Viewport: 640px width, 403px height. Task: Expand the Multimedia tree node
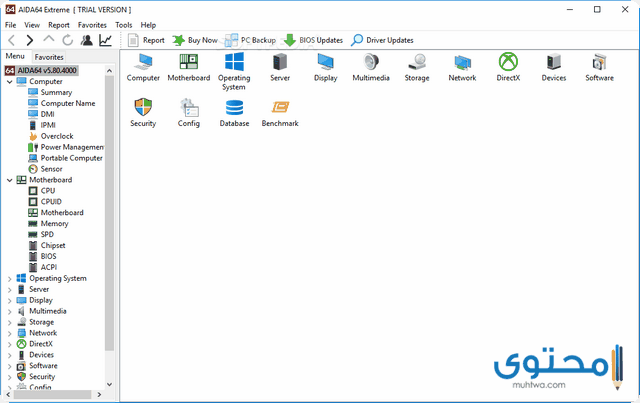pos(9,312)
